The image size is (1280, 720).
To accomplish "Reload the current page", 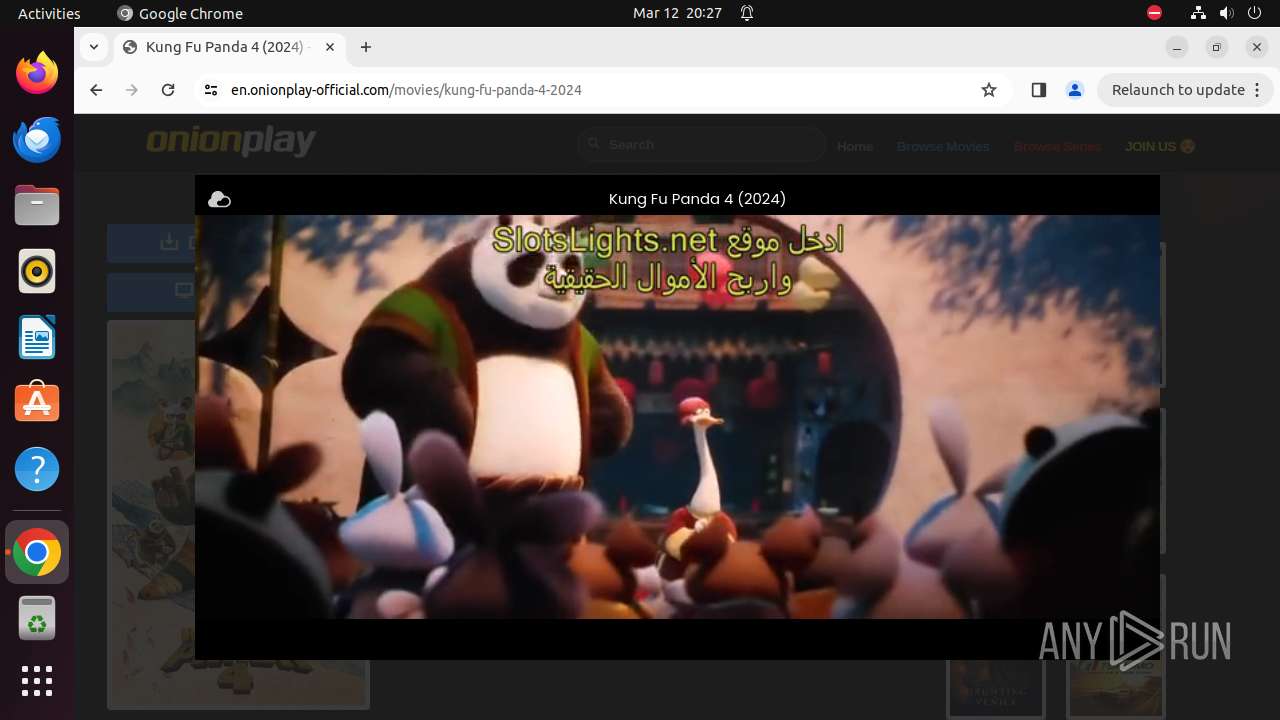I will point(168,90).
